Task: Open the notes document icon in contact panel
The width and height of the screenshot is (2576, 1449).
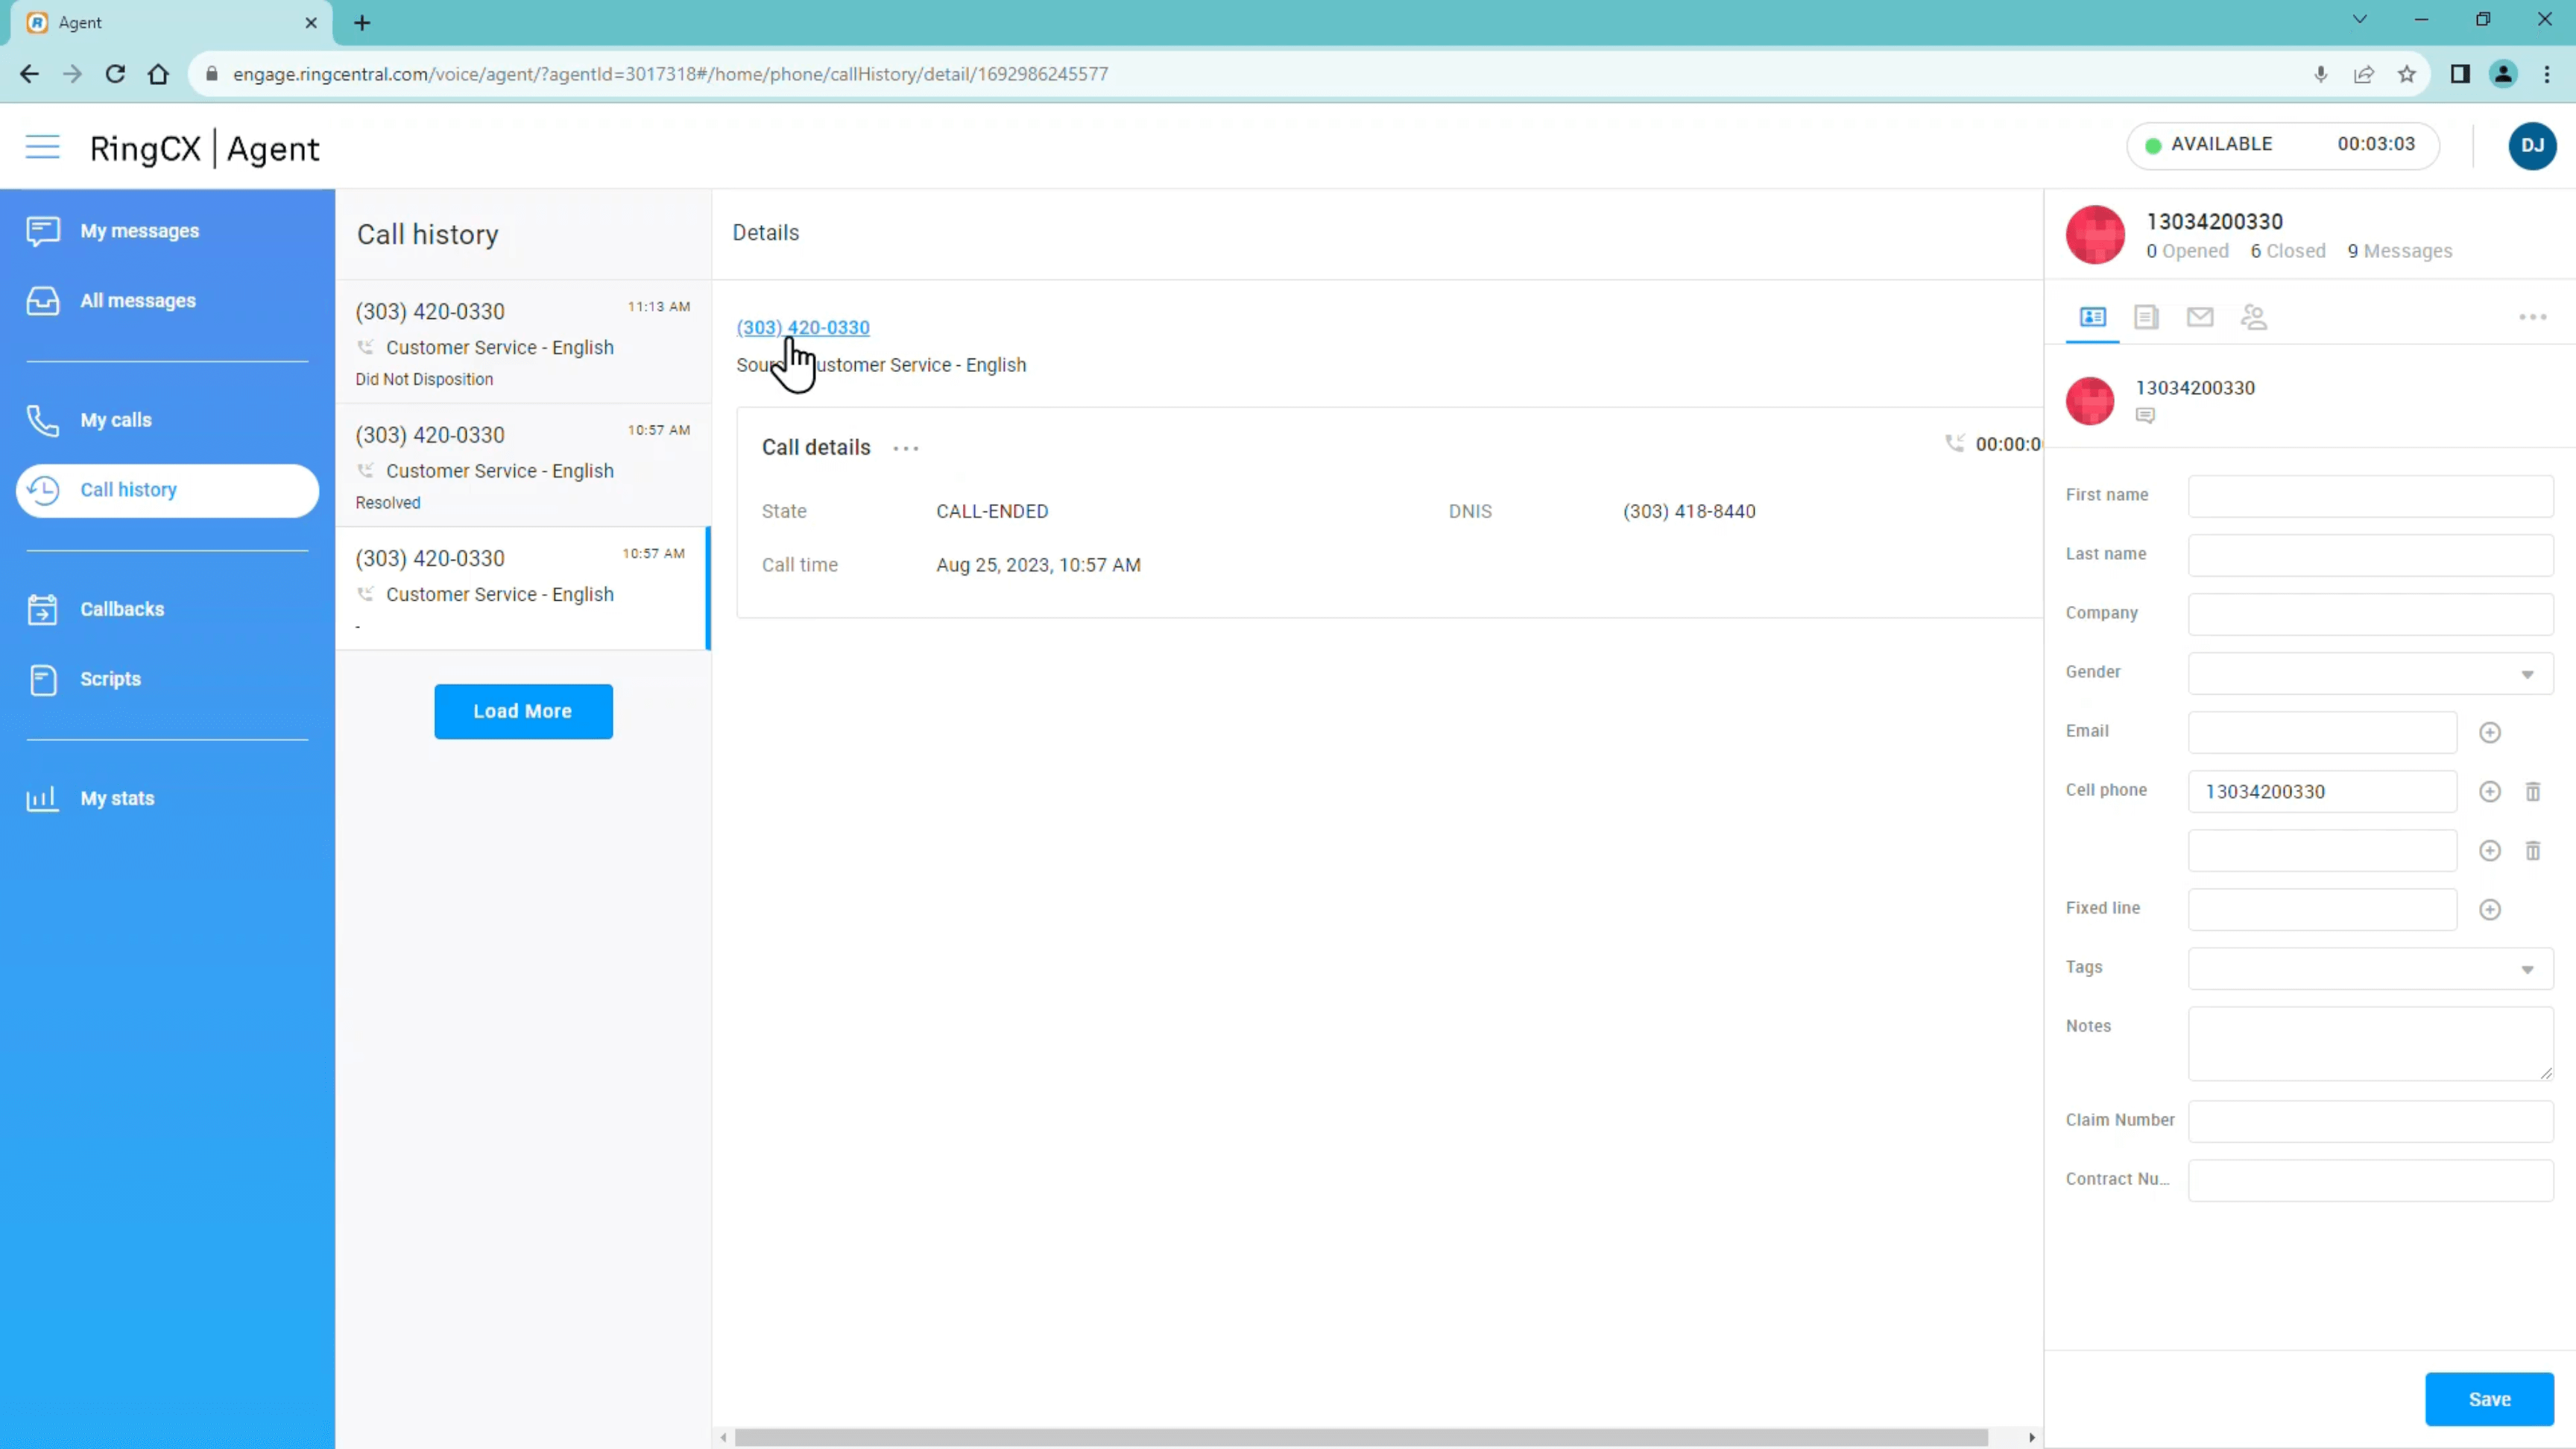Action: [2146, 317]
